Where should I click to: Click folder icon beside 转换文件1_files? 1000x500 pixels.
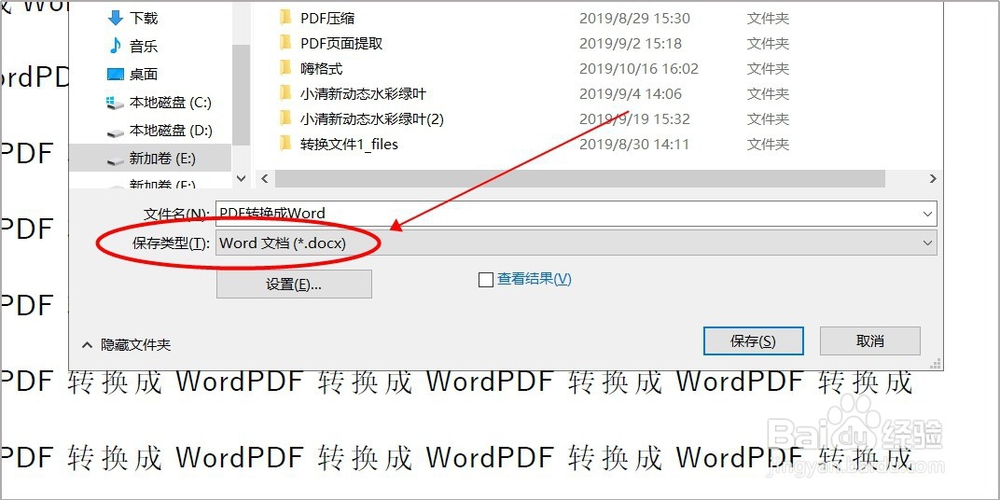(285, 144)
